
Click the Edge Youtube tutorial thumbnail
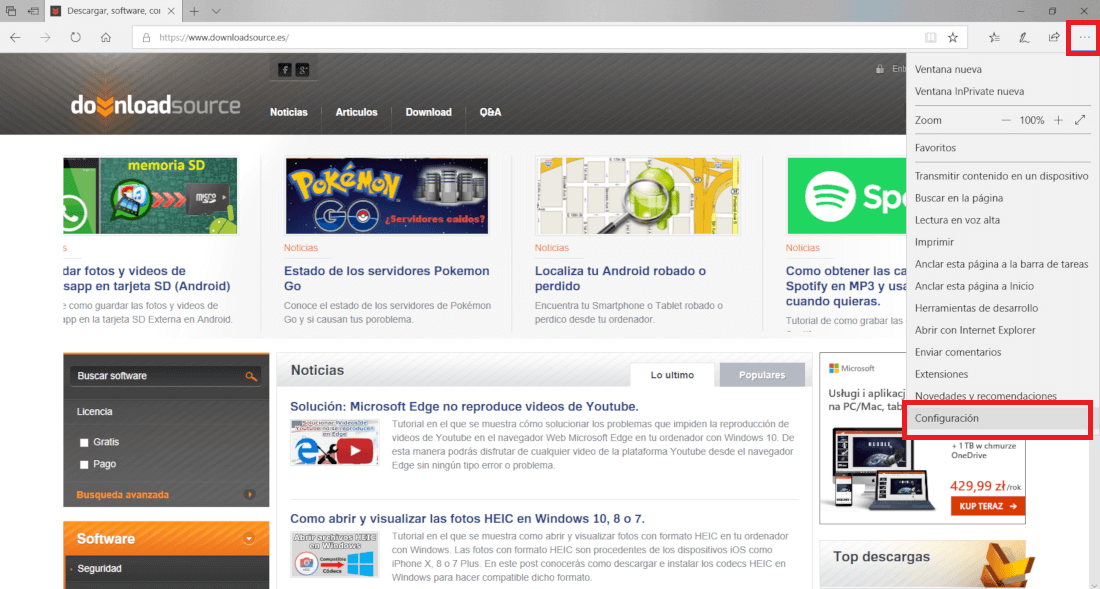click(x=335, y=442)
